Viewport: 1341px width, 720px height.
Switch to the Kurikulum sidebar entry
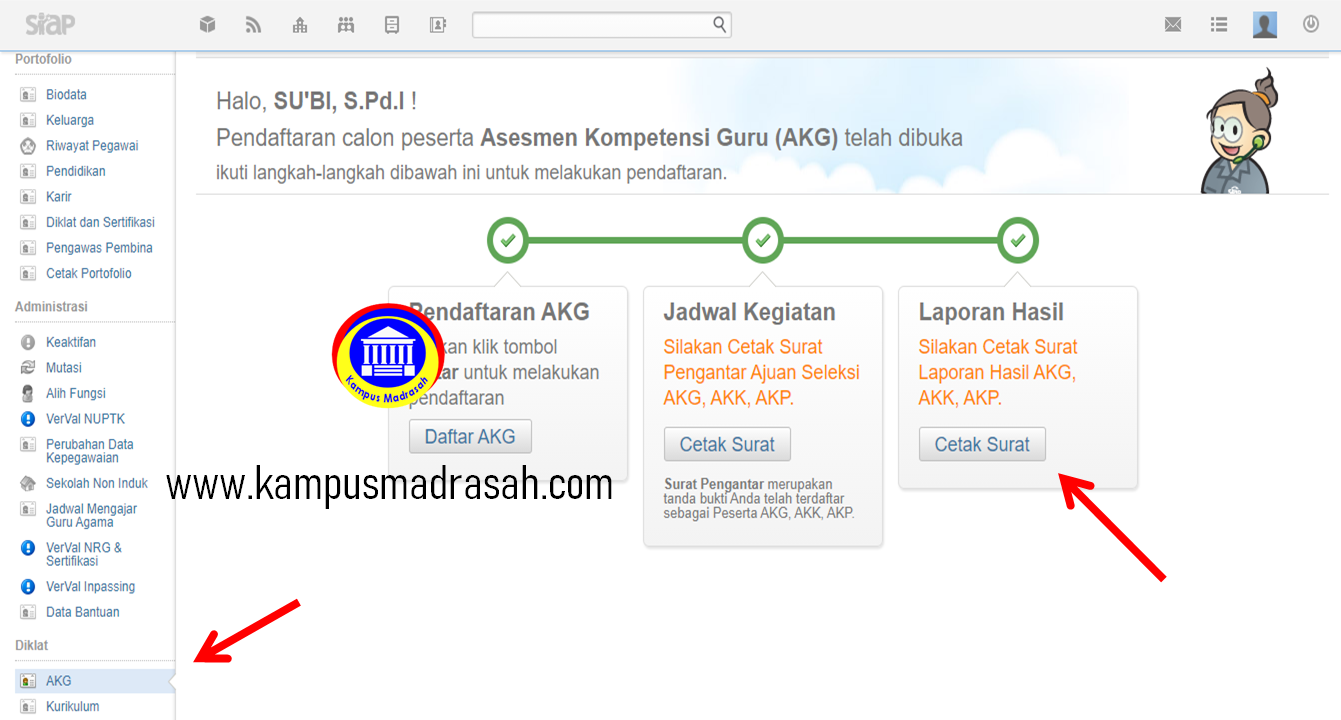(x=72, y=705)
